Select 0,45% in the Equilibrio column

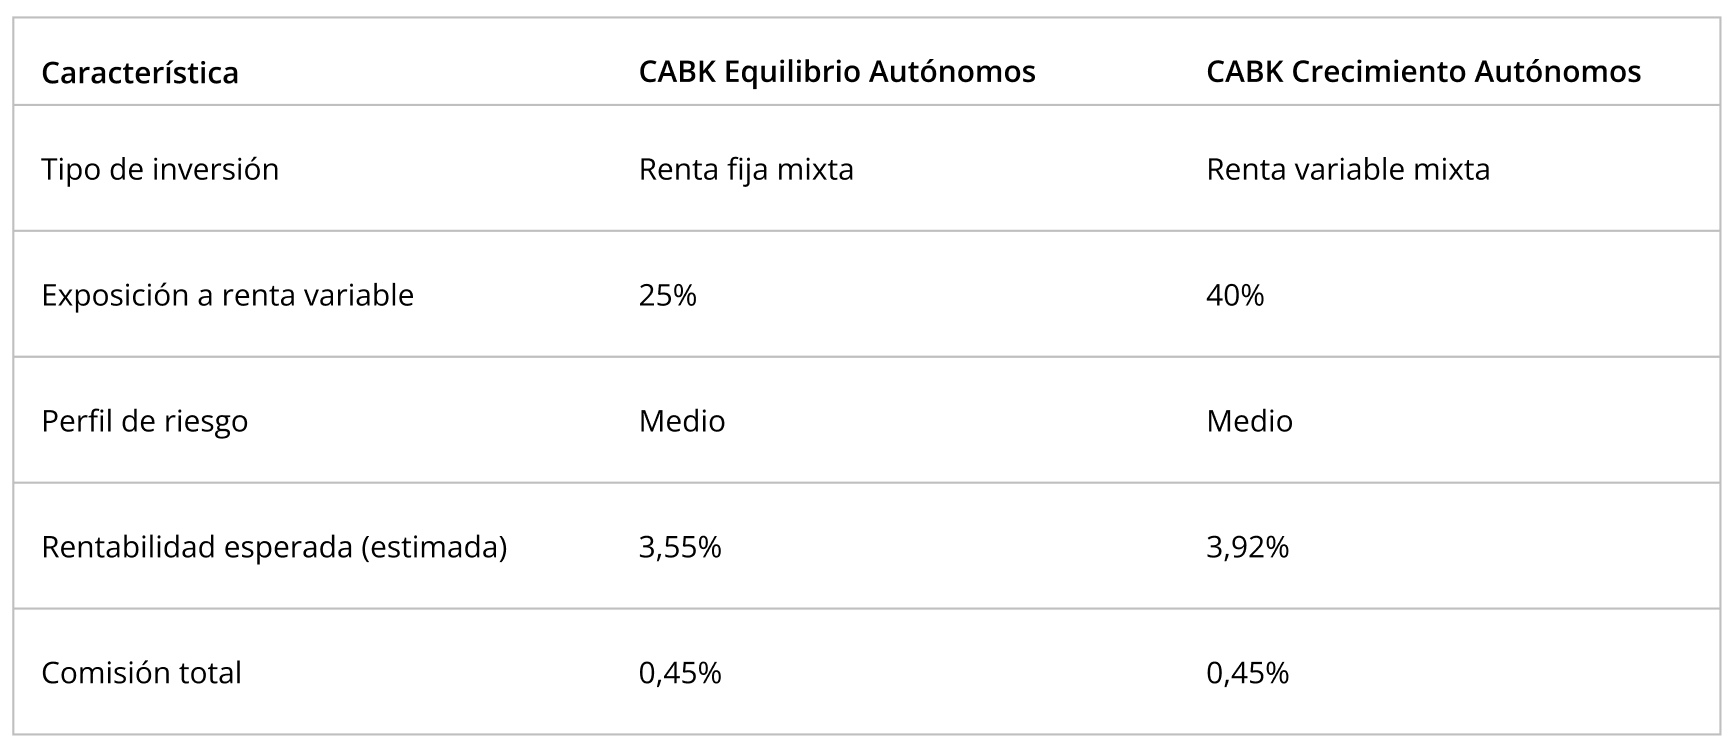(x=680, y=673)
